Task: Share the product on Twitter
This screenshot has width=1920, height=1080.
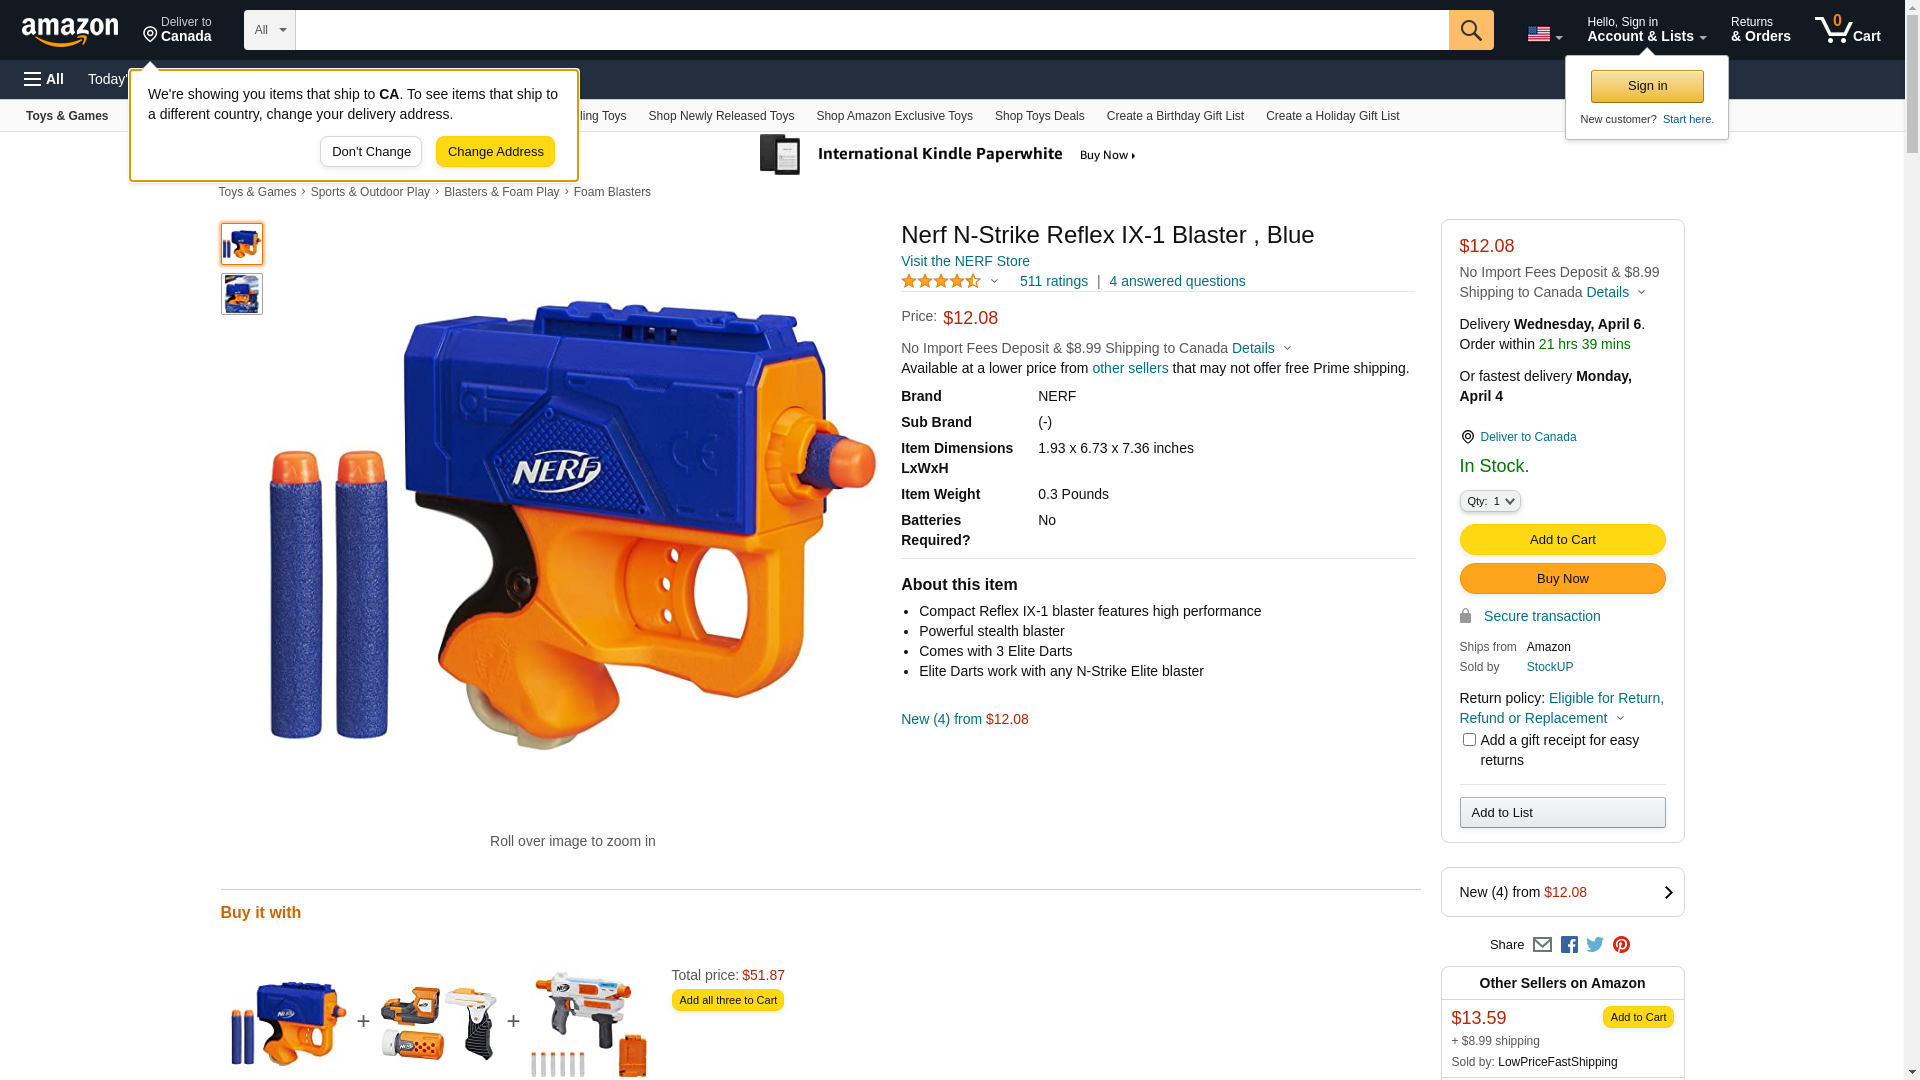Action: click(1595, 945)
